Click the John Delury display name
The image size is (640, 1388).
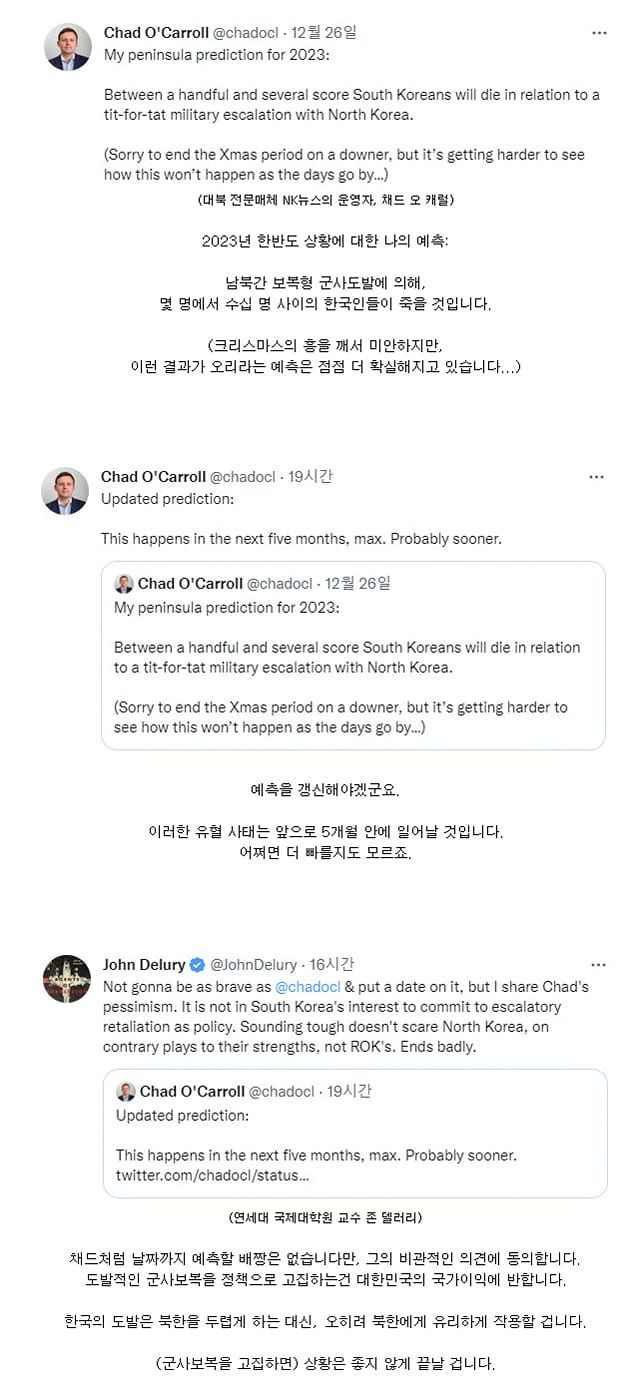click(x=144, y=965)
